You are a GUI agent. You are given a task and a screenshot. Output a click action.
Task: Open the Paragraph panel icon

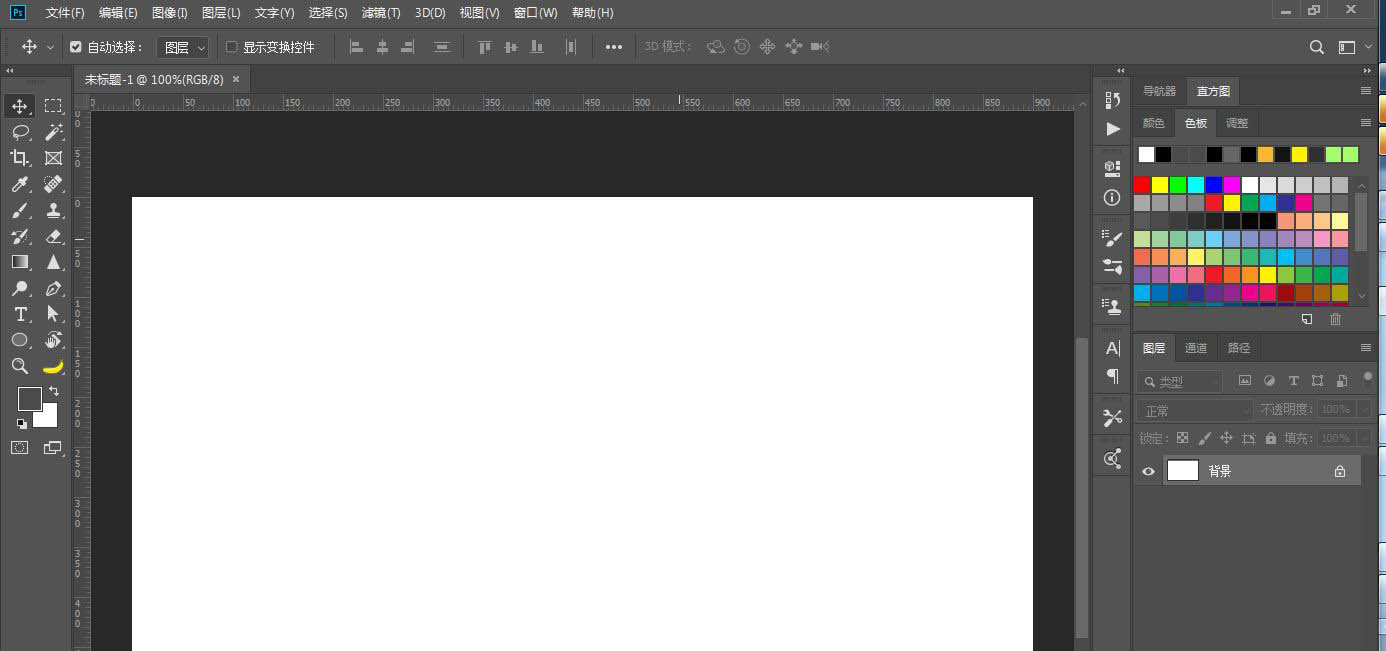pos(1112,376)
